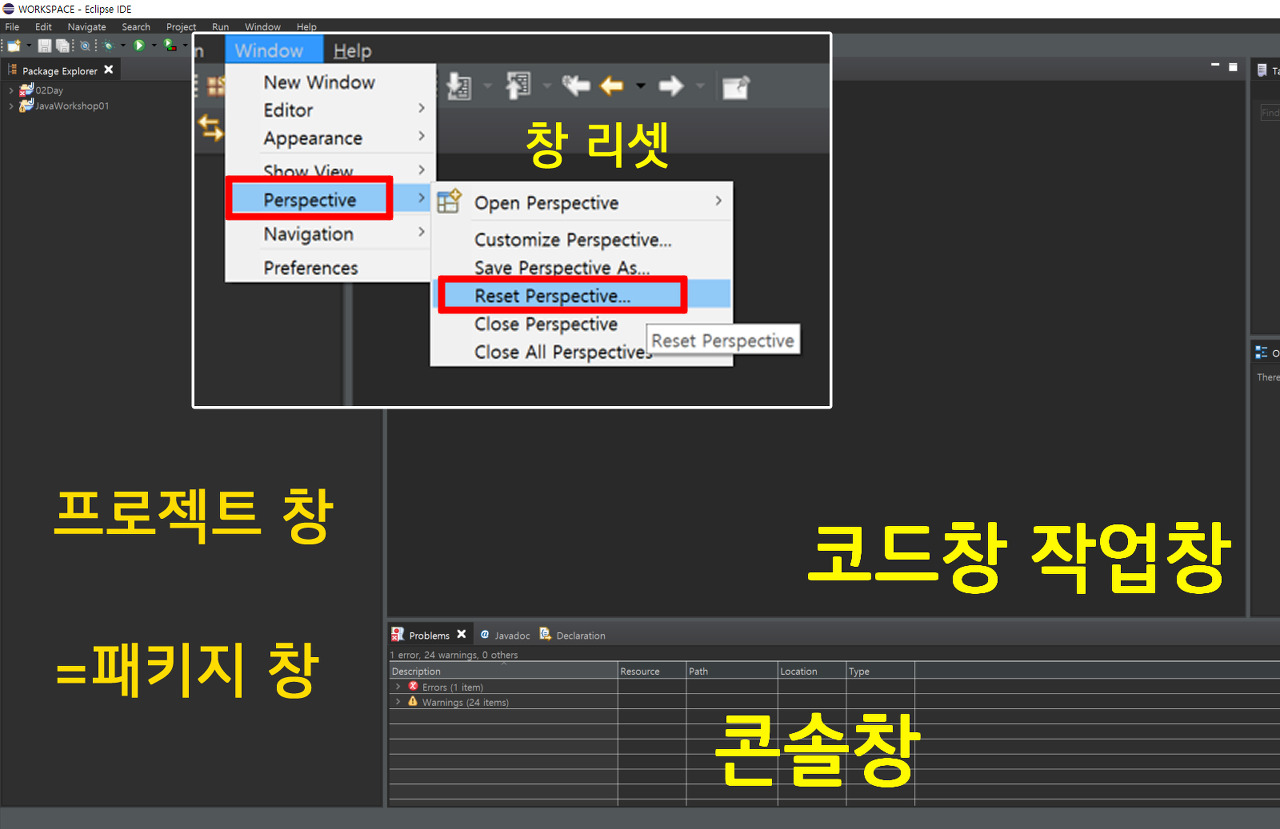Choose Customize Perspective... in the submenu
The width and height of the screenshot is (1280, 829).
tap(581, 240)
